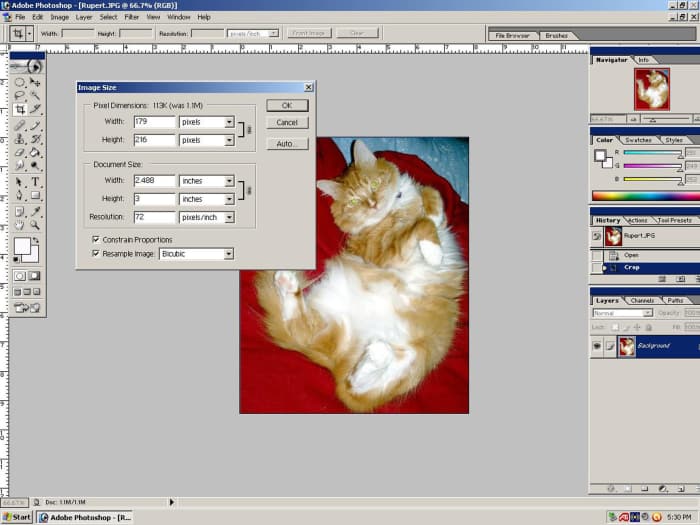Uncheck Constrain Proportions checkbox
The image size is (700, 525).
pyautogui.click(x=96, y=239)
